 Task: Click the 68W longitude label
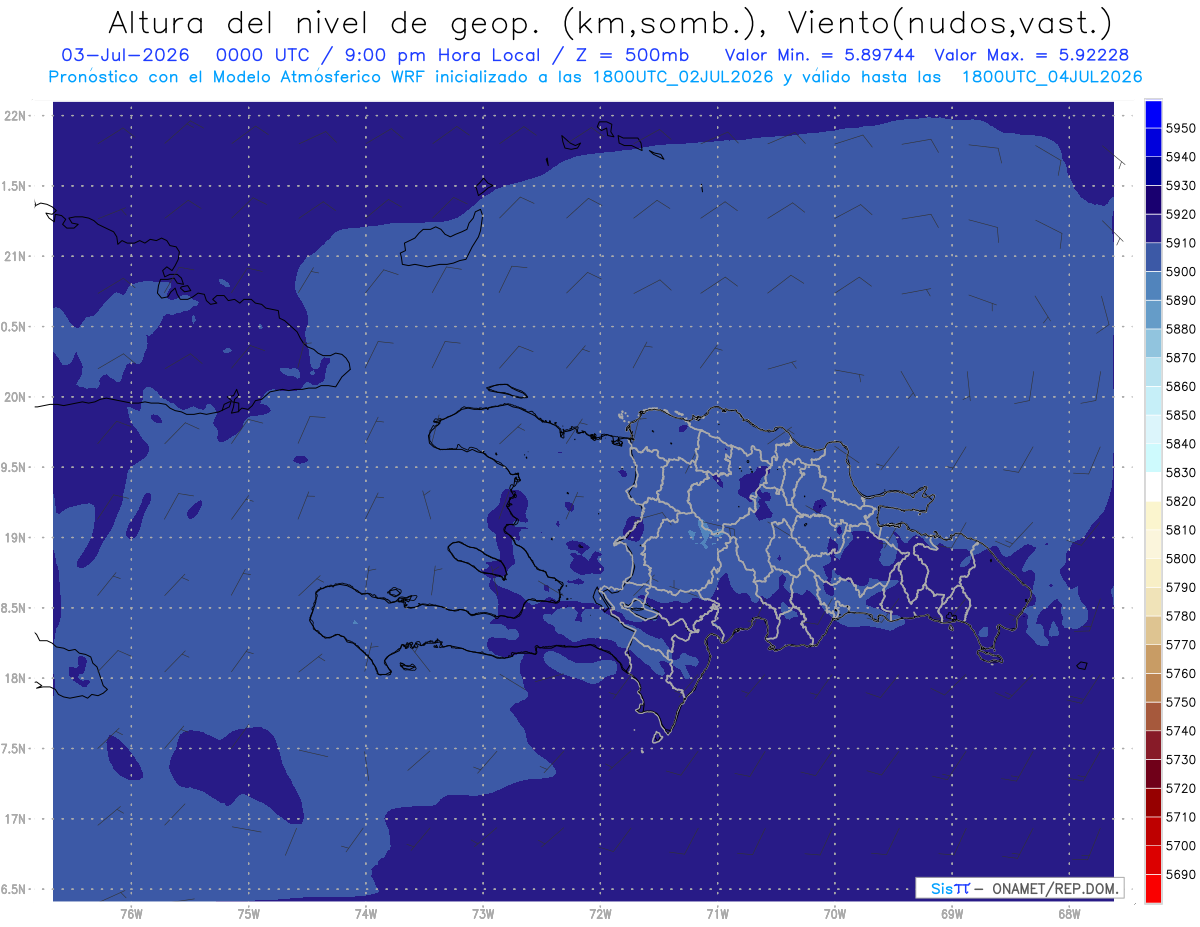tap(1069, 913)
